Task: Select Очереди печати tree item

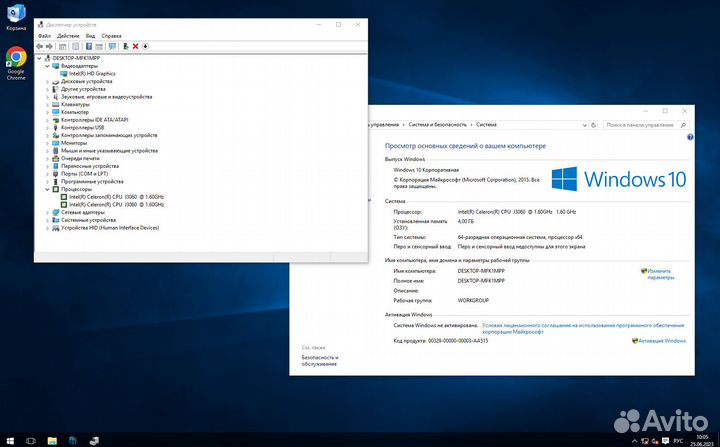Action: [80, 158]
